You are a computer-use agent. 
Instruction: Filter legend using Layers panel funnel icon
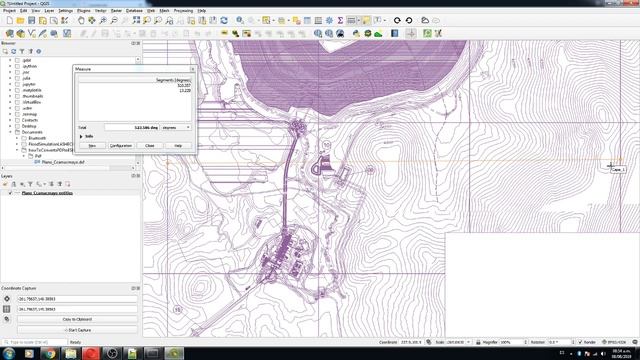pyautogui.click(x=30, y=184)
